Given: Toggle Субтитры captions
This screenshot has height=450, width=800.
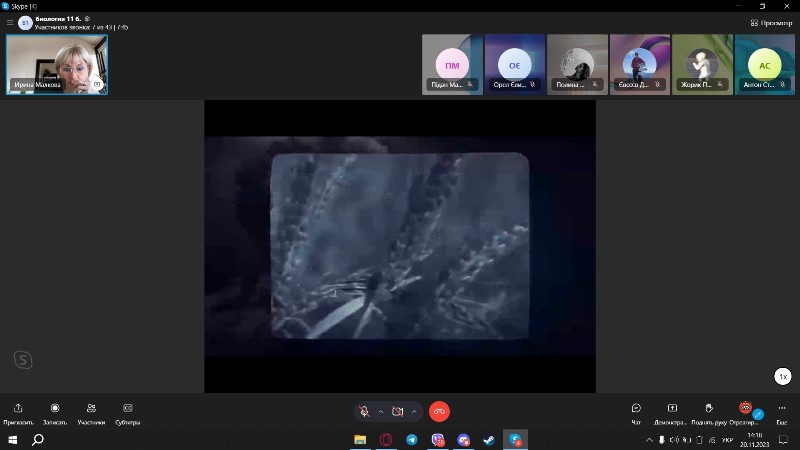Looking at the screenshot, I should click(128, 413).
